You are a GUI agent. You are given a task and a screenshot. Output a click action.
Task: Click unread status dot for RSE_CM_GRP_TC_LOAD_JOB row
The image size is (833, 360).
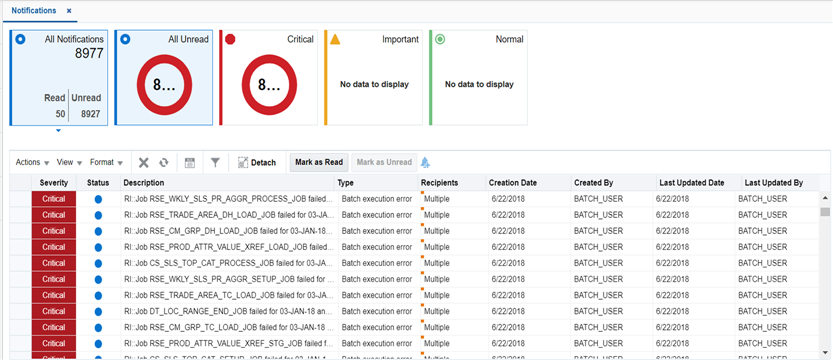pos(98,328)
